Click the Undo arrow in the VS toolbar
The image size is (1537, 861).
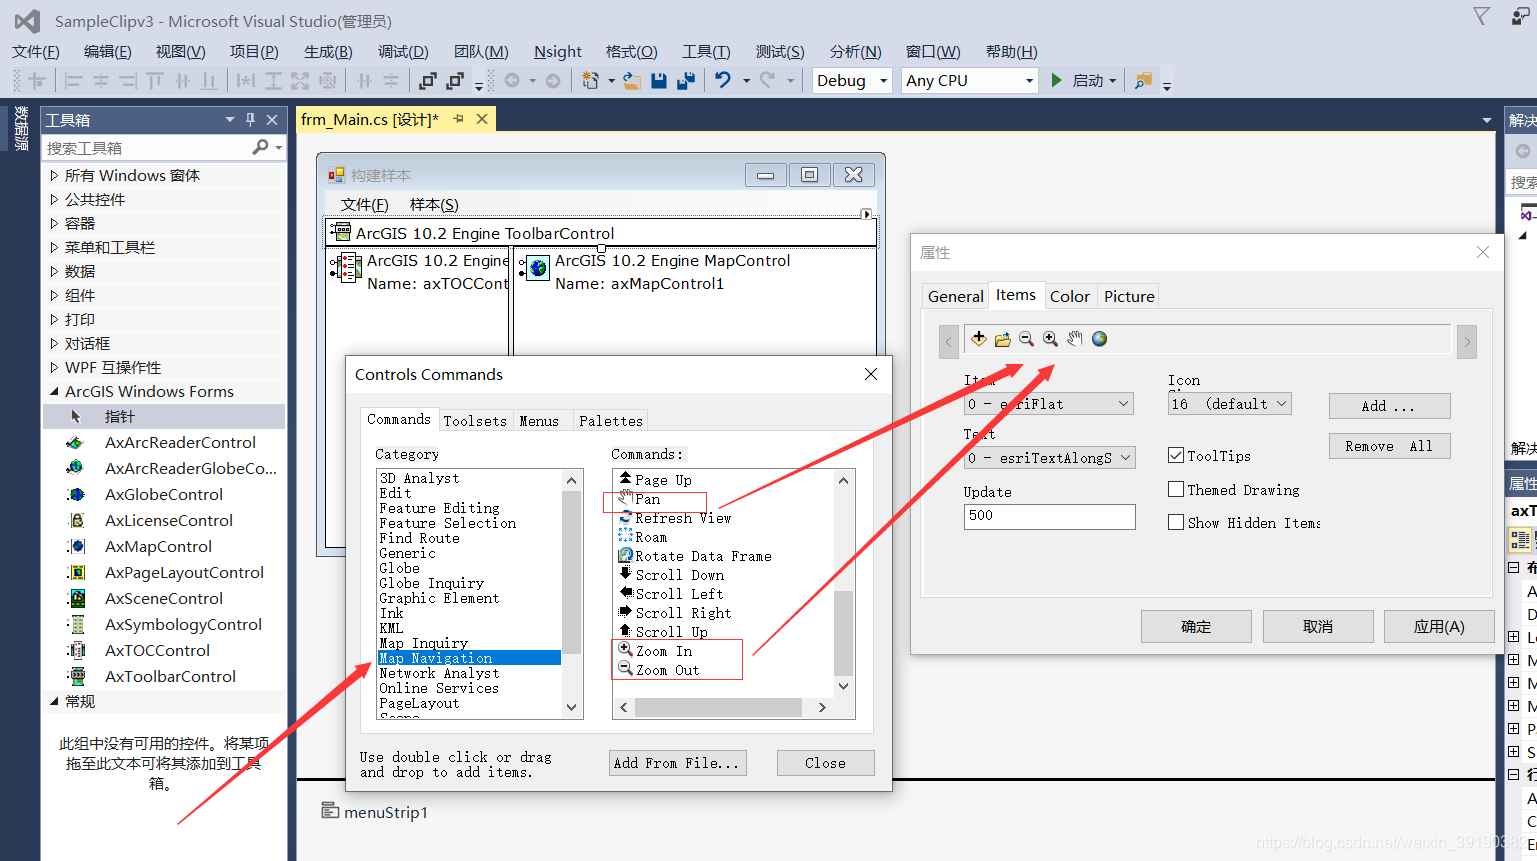(723, 81)
